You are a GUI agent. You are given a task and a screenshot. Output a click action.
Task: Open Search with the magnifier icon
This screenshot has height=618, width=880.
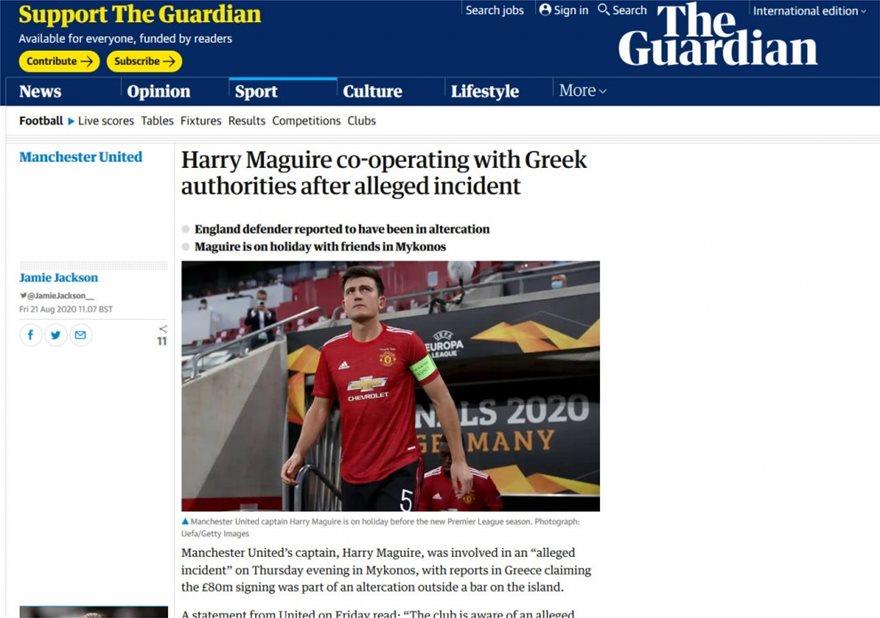point(603,10)
